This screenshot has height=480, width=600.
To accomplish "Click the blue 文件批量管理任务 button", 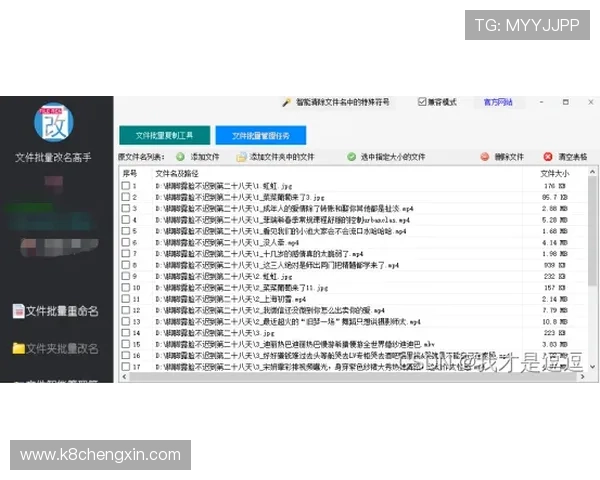I will point(261,135).
